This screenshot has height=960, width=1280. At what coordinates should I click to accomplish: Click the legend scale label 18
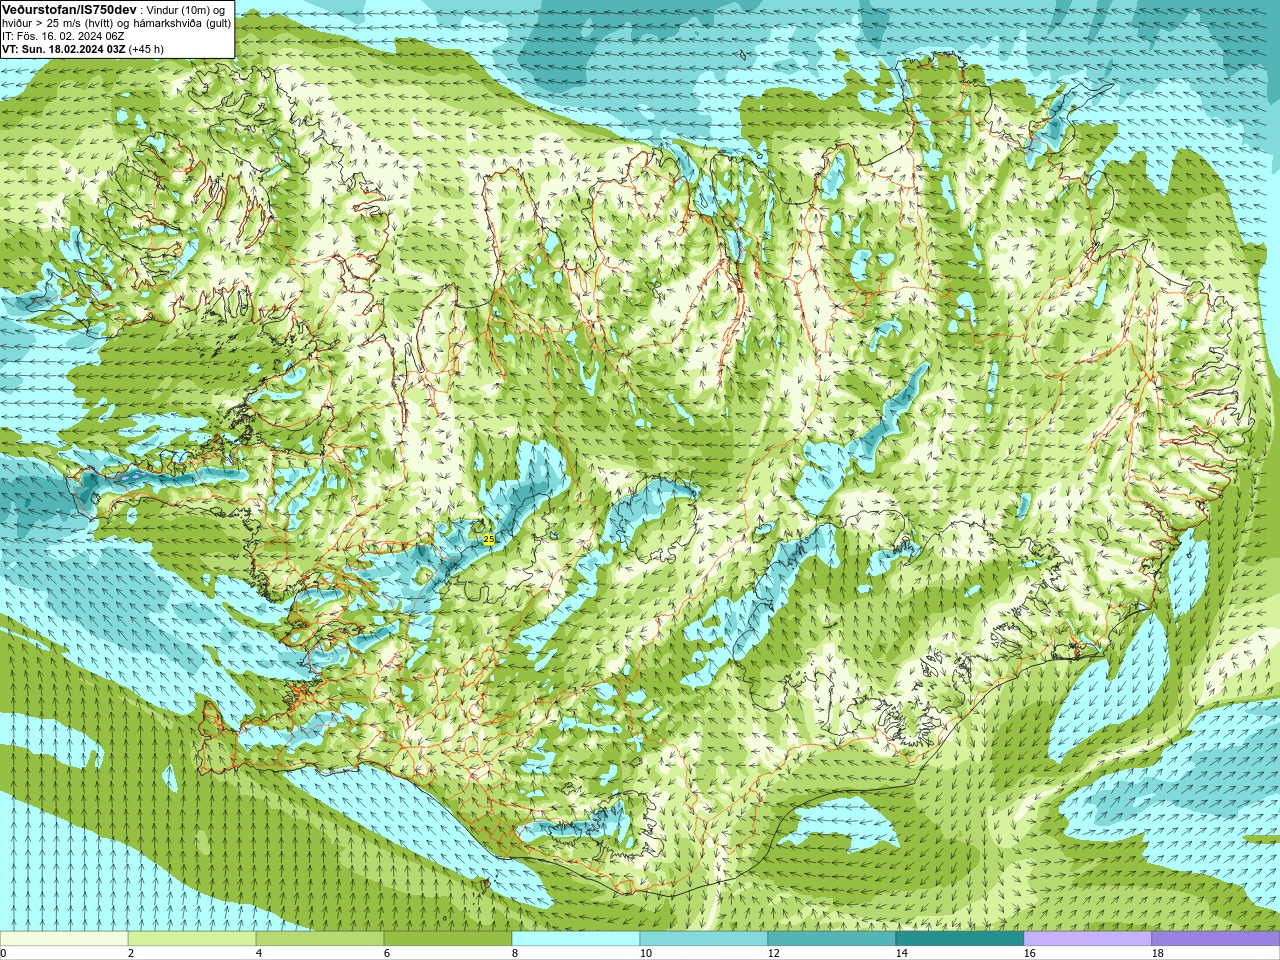tap(1157, 953)
